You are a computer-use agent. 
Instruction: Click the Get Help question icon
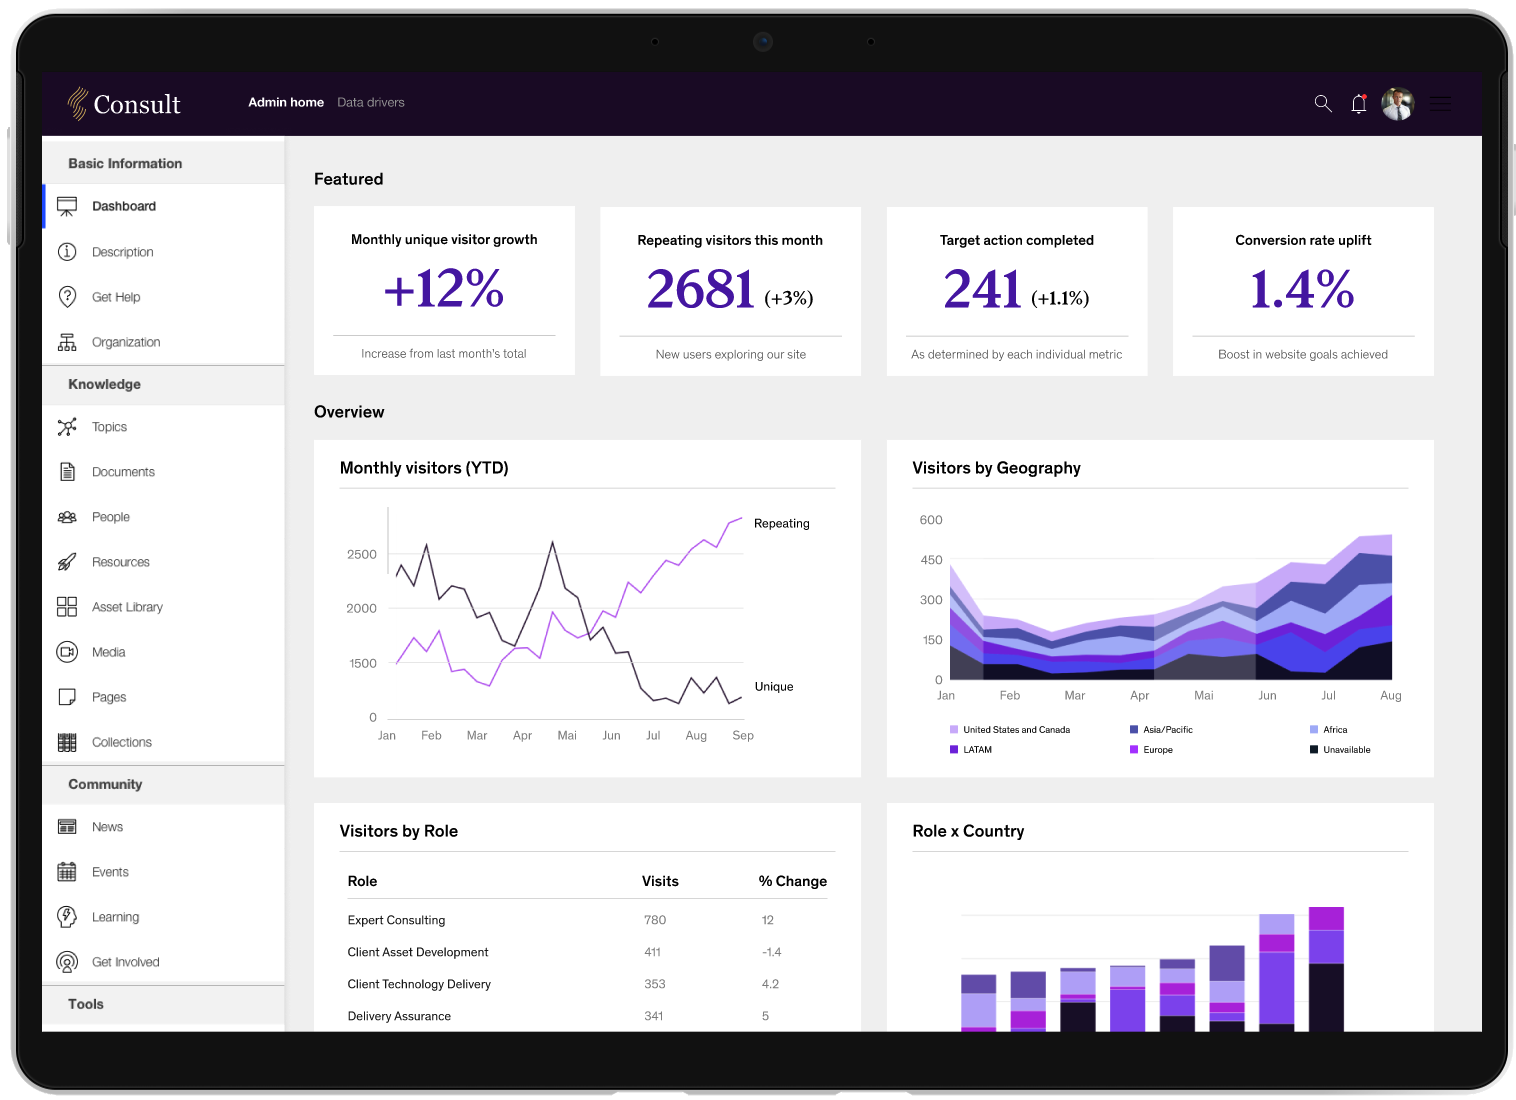pos(67,297)
